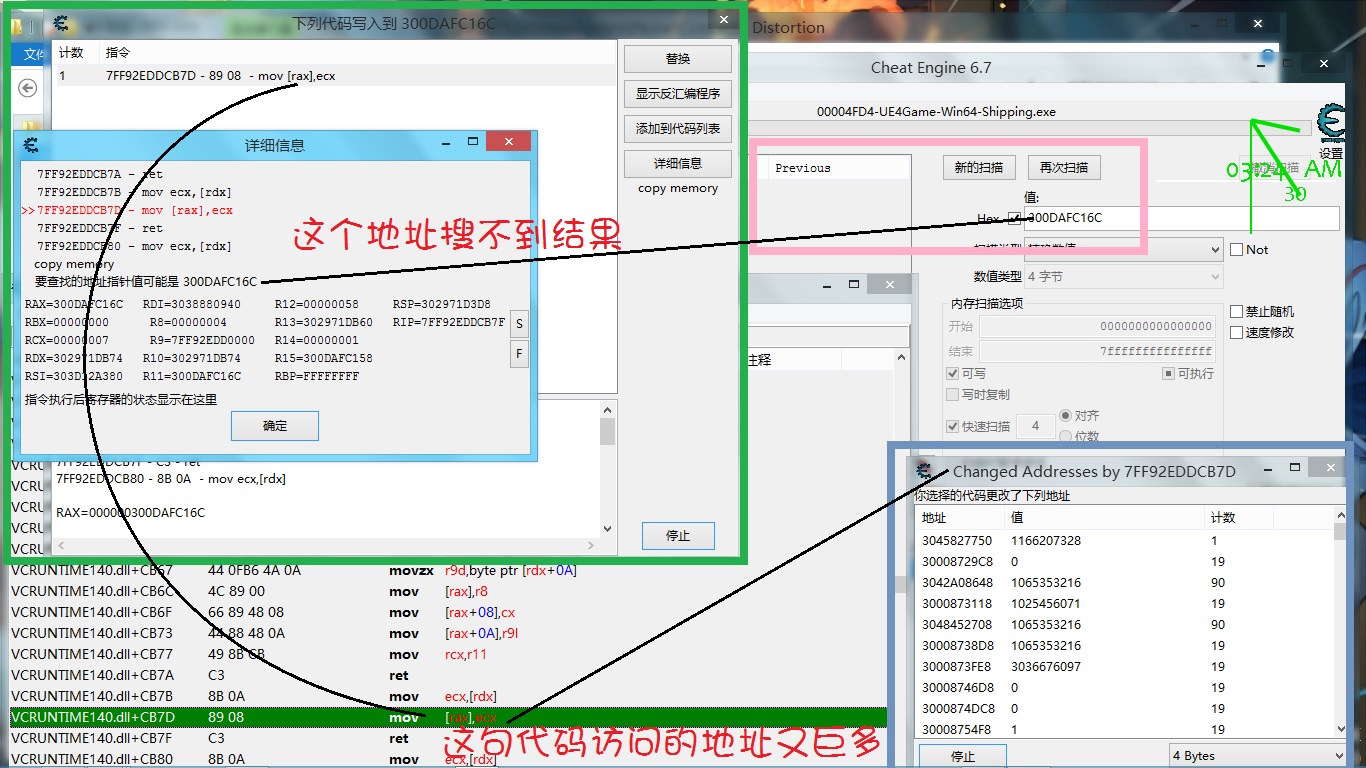Click 停止 stop button in code-writes window

[x=678, y=535]
